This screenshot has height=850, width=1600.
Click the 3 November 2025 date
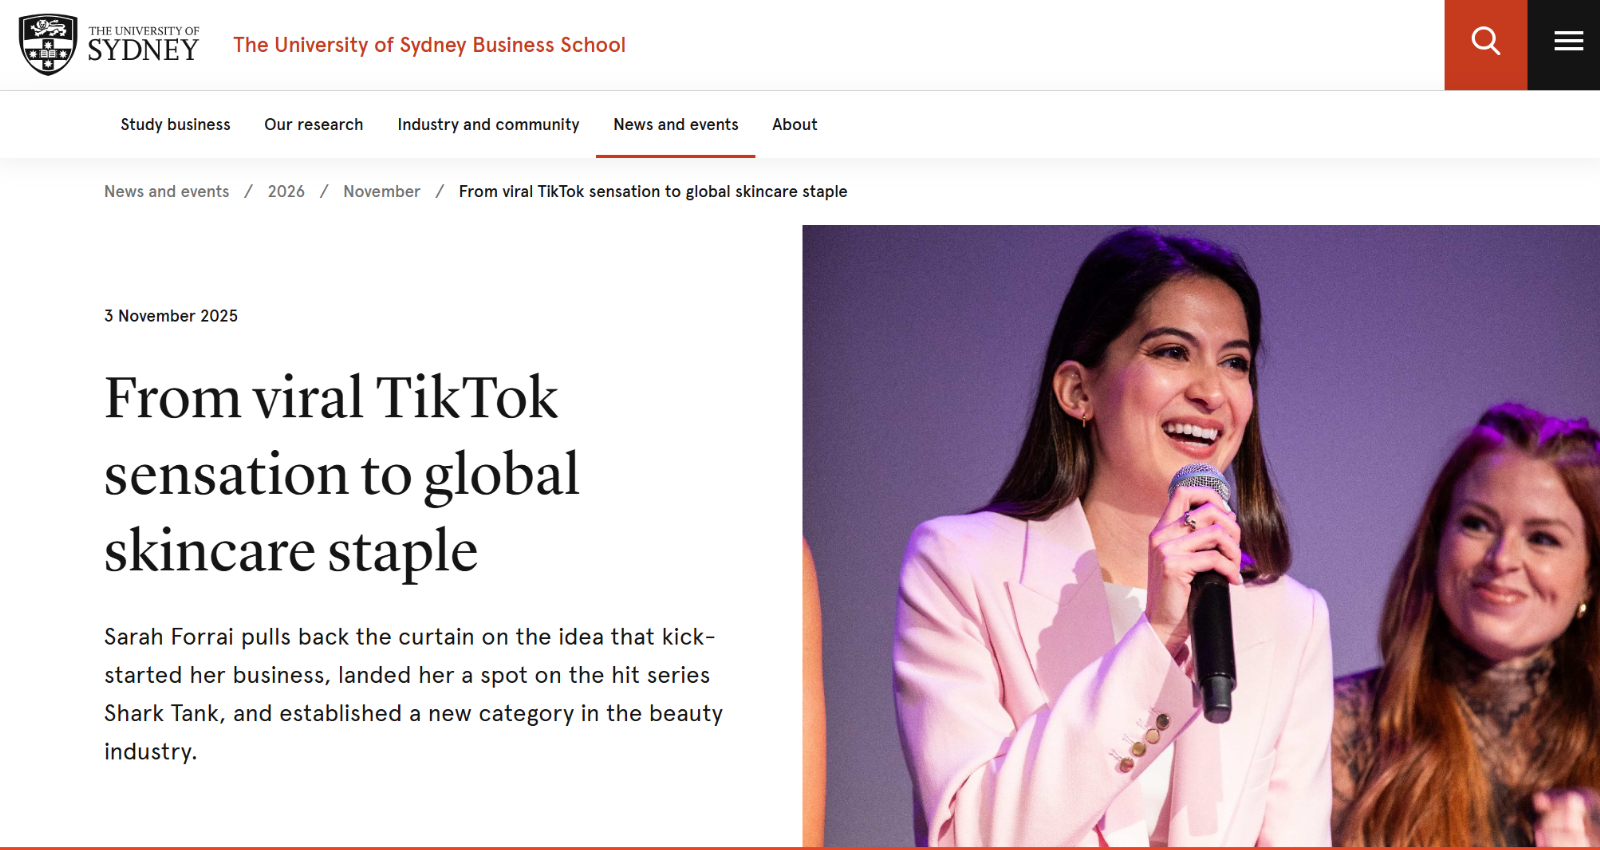[171, 316]
